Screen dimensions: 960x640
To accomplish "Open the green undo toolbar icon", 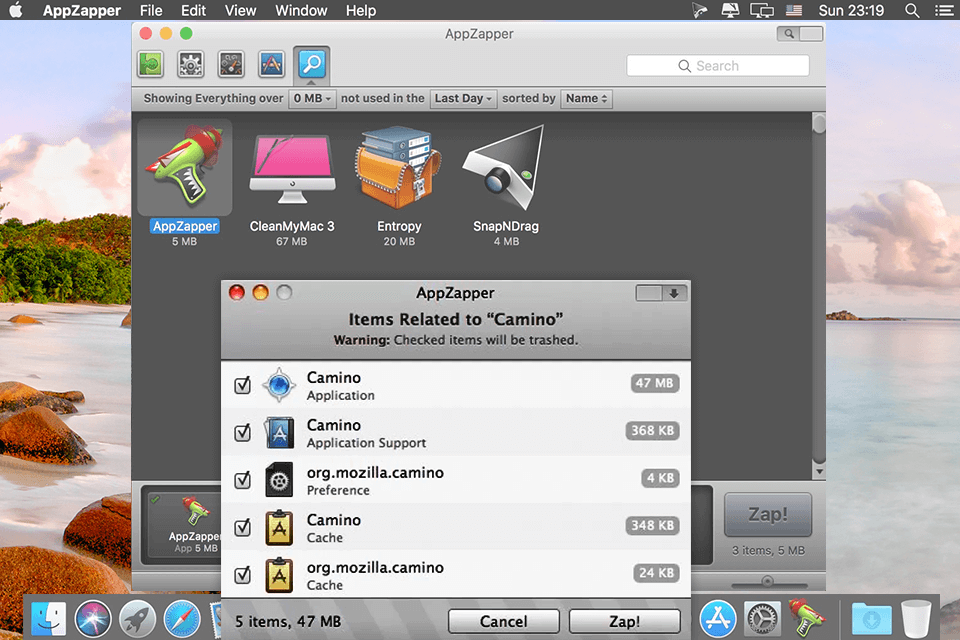I will (x=151, y=64).
